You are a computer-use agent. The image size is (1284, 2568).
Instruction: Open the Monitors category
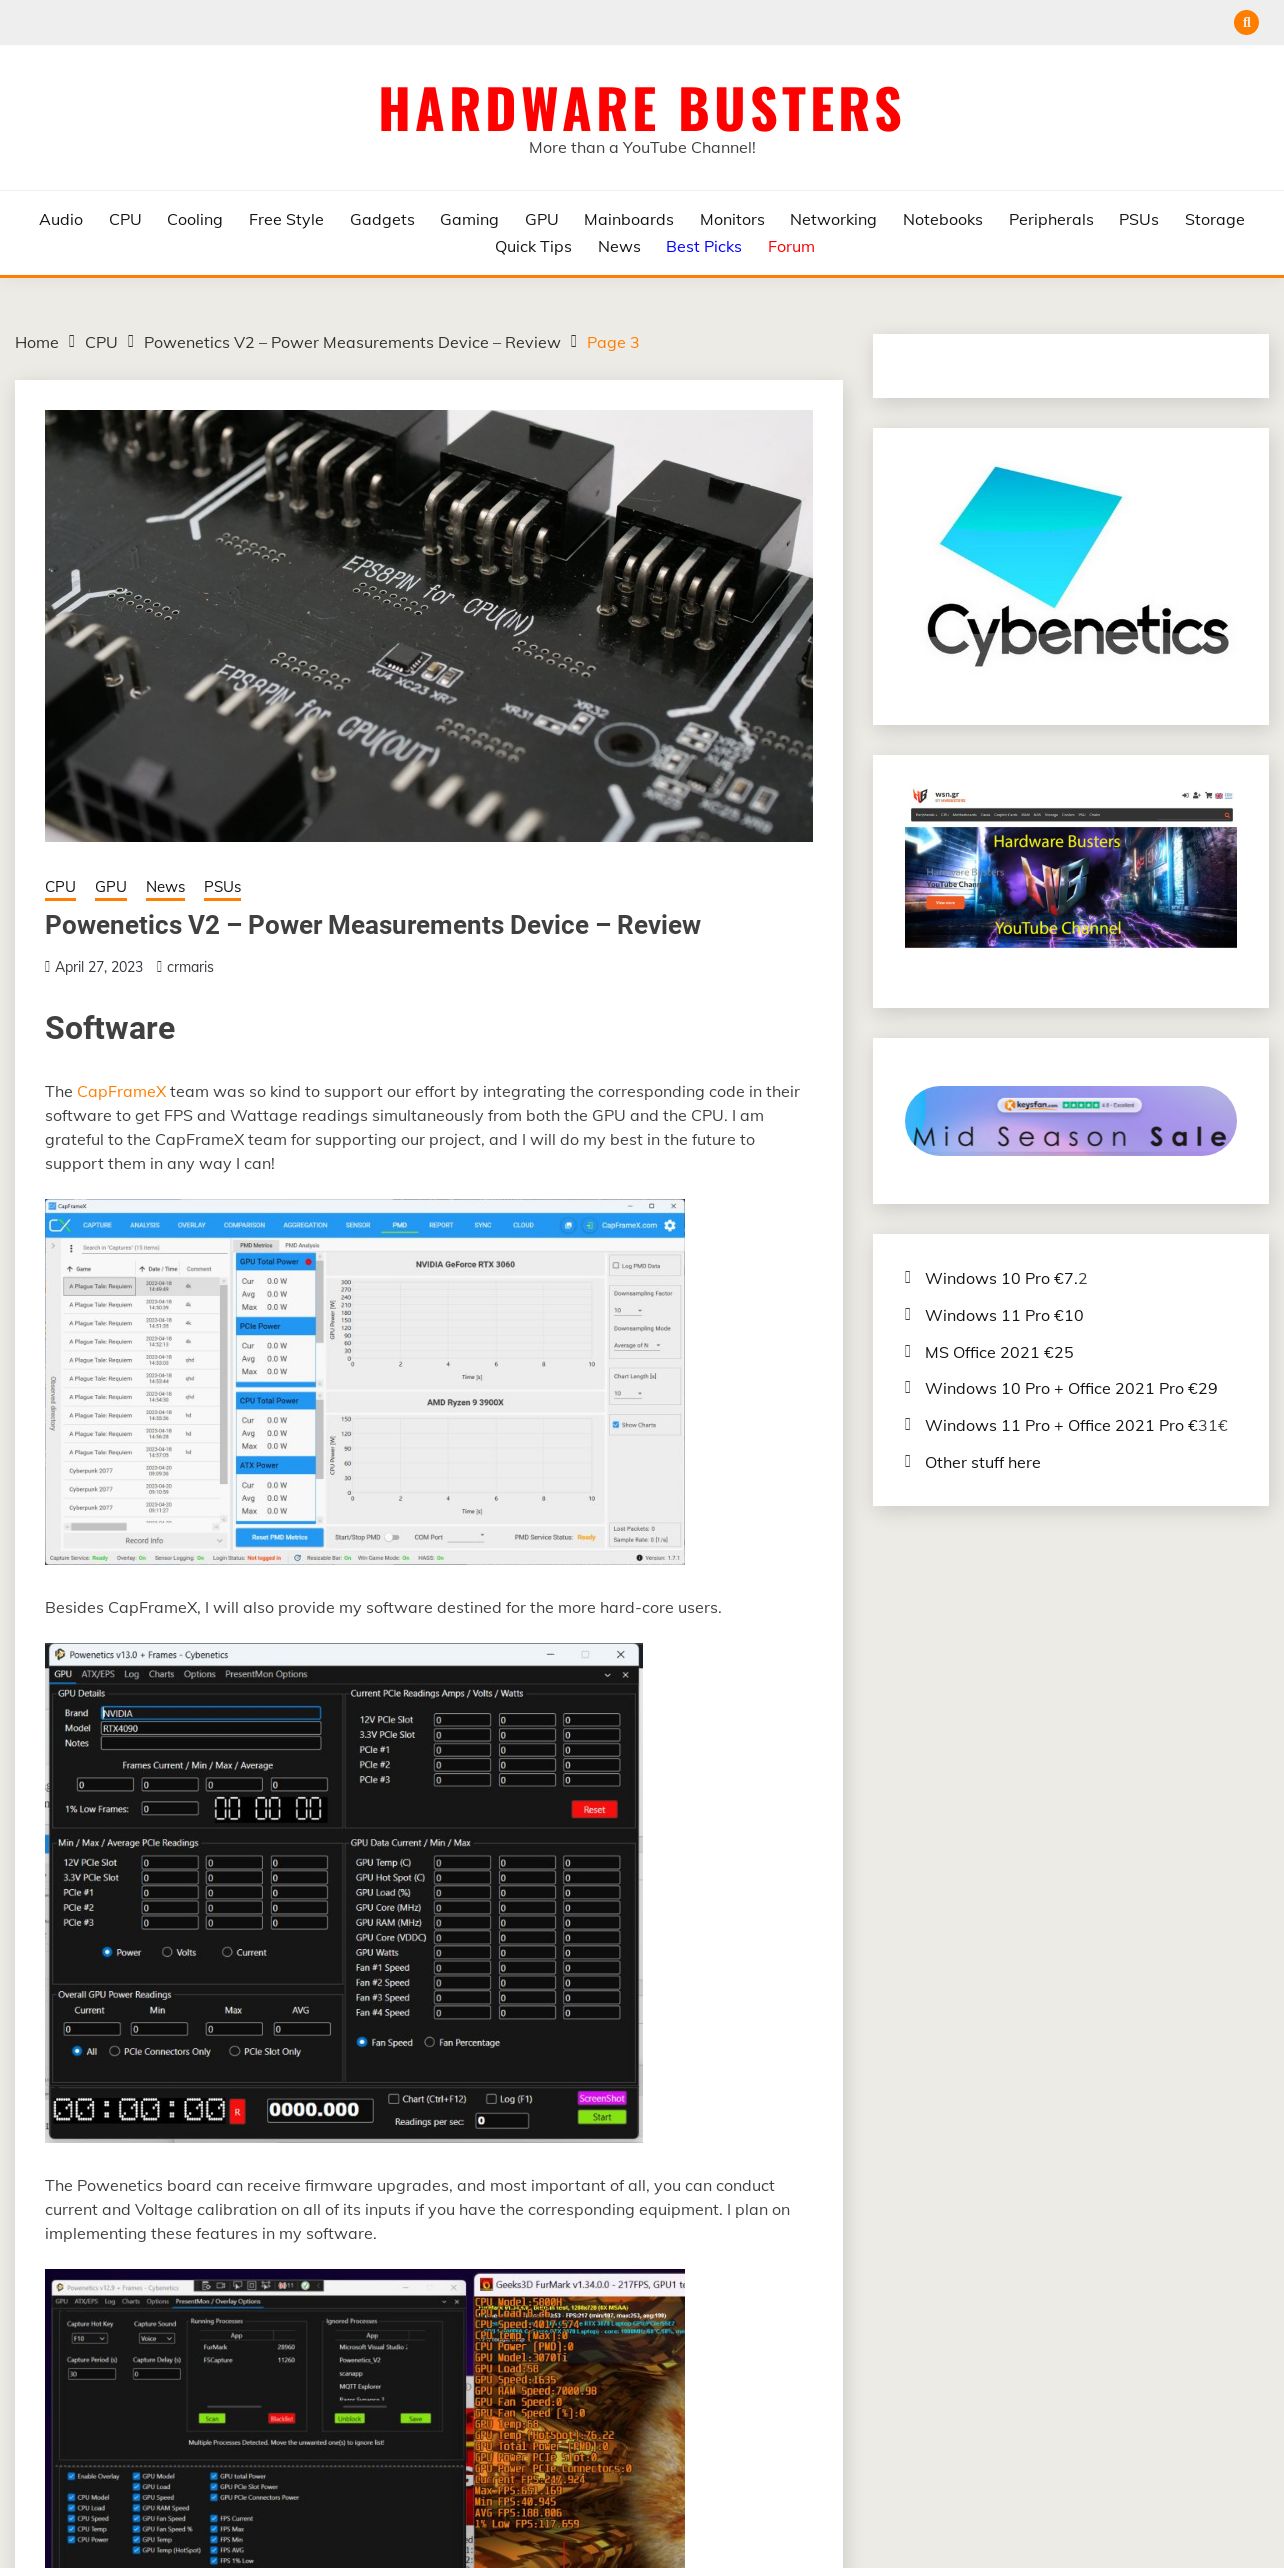point(732,219)
